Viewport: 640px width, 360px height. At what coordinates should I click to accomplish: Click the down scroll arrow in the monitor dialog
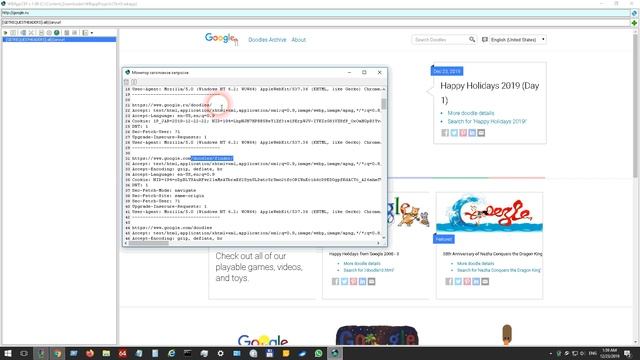point(384,238)
